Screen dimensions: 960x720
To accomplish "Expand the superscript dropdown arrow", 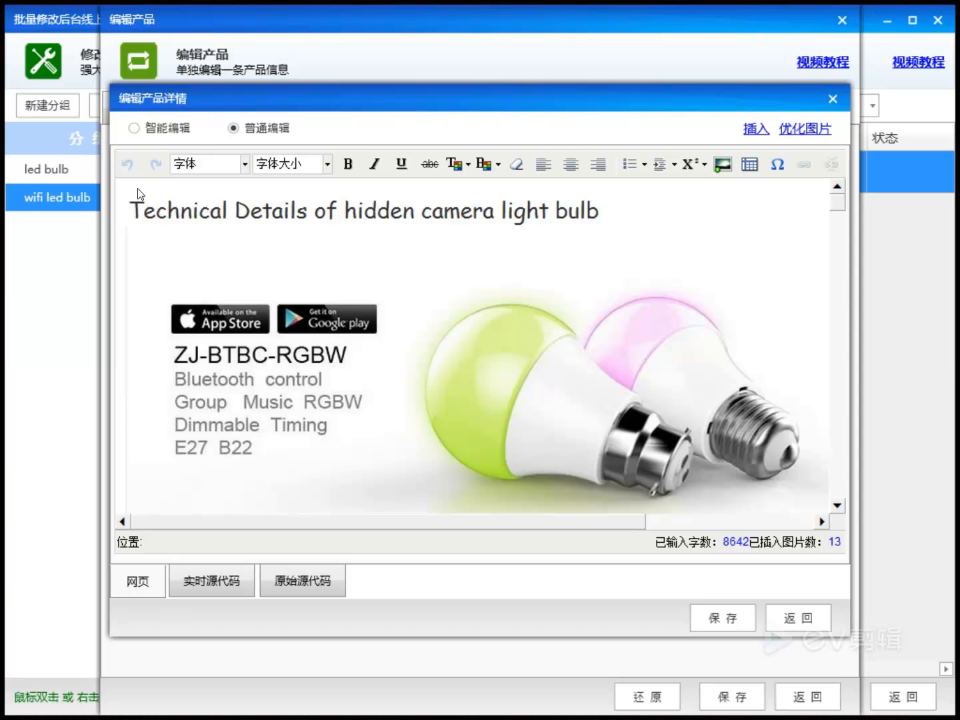I will click(x=704, y=164).
